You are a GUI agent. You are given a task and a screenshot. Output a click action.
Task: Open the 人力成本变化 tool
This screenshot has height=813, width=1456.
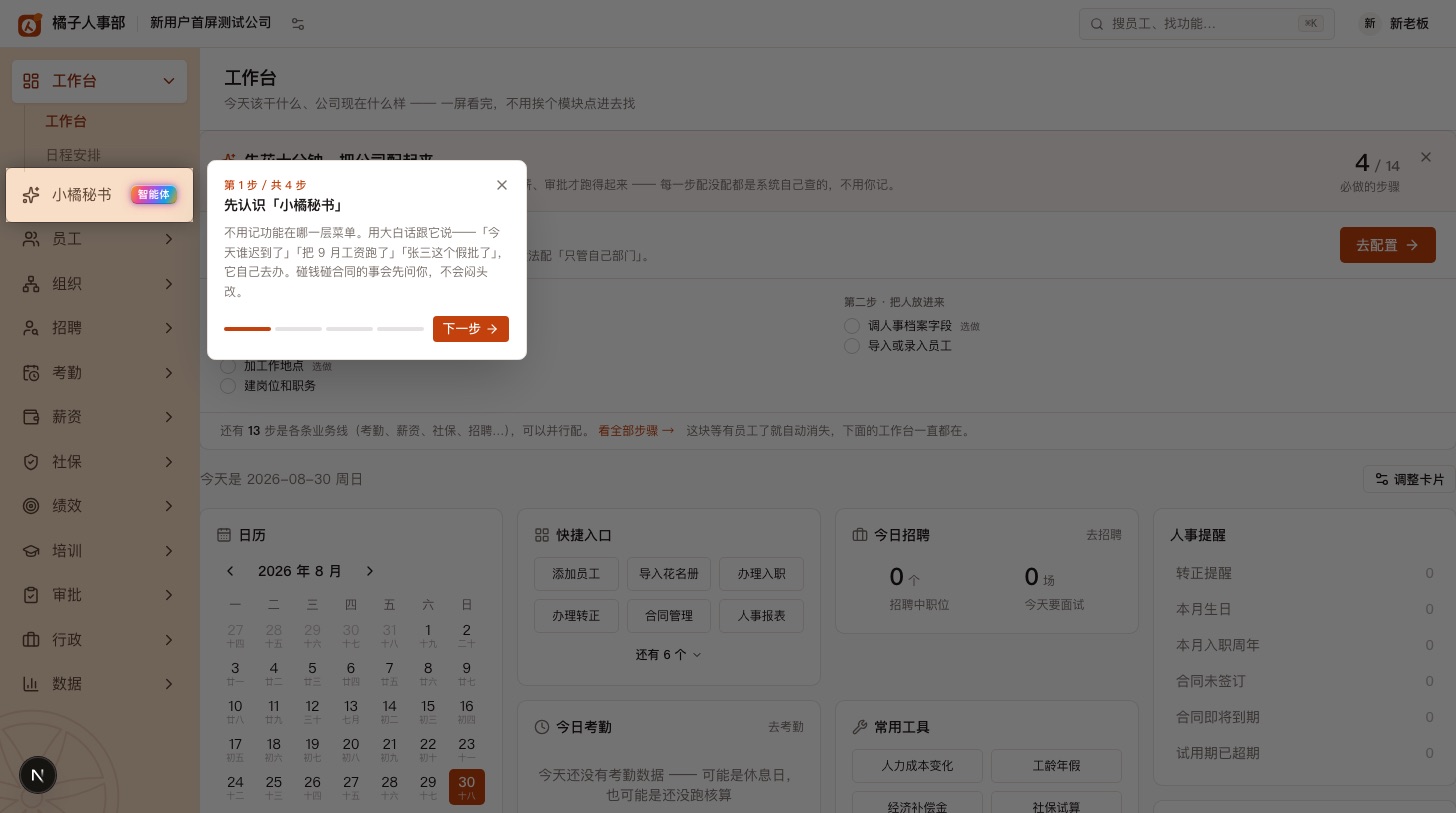pyautogui.click(x=917, y=766)
